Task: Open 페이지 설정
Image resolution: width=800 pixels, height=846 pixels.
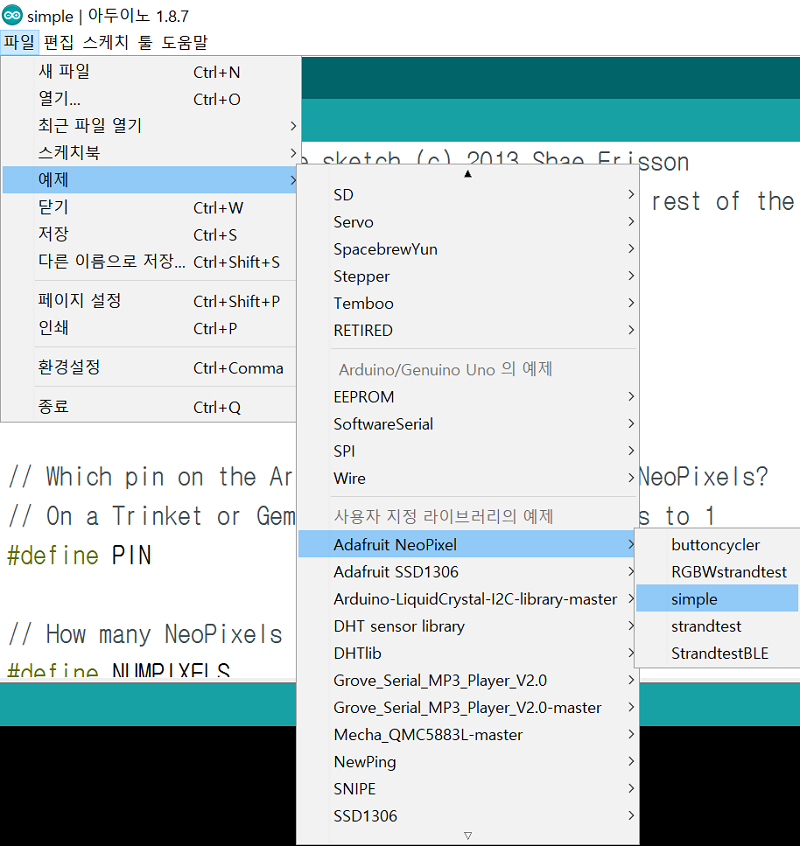Action: (x=149, y=301)
